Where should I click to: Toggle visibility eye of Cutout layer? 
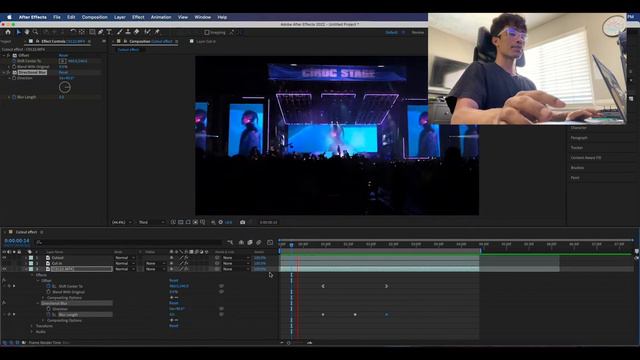point(4,258)
